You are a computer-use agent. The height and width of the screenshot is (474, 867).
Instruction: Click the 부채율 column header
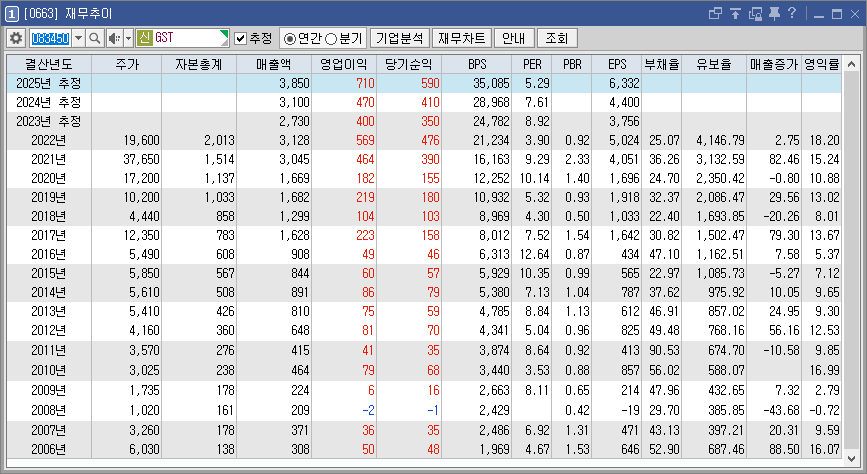coord(662,64)
